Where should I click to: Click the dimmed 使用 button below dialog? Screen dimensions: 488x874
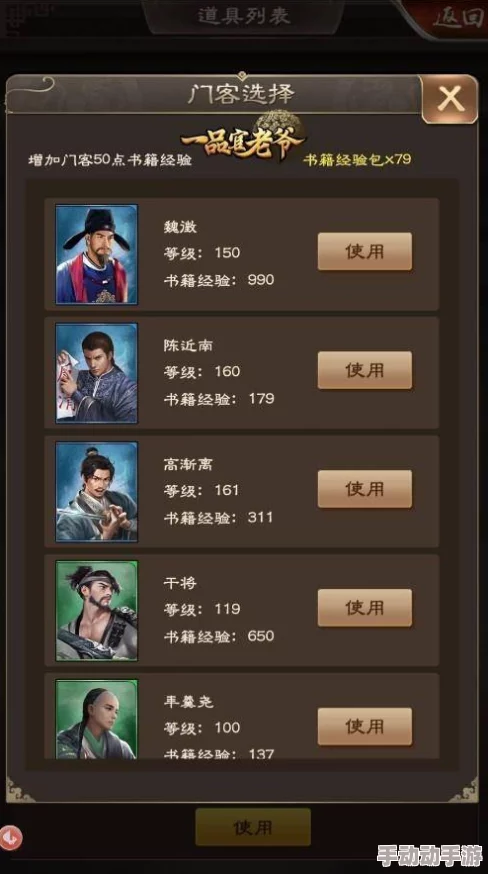pyautogui.click(x=253, y=827)
